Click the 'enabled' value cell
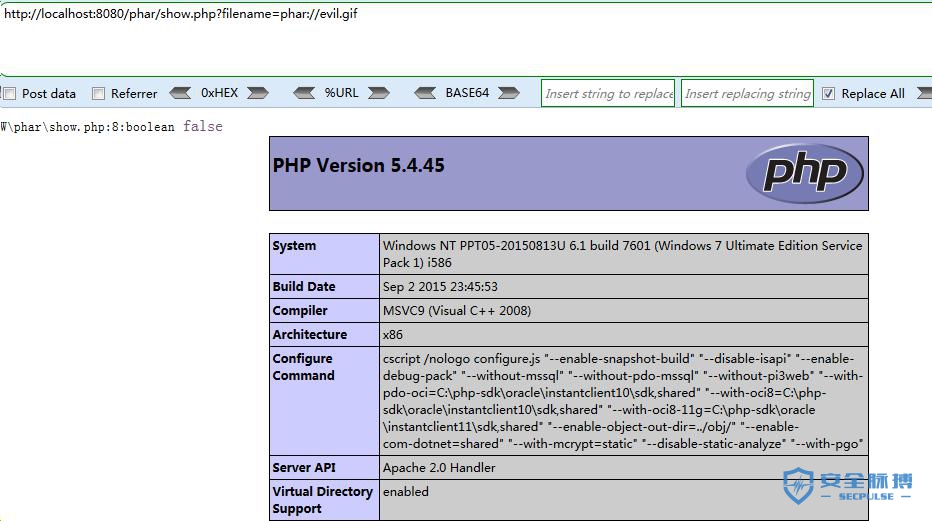This screenshot has height=521, width=932. tap(624, 500)
